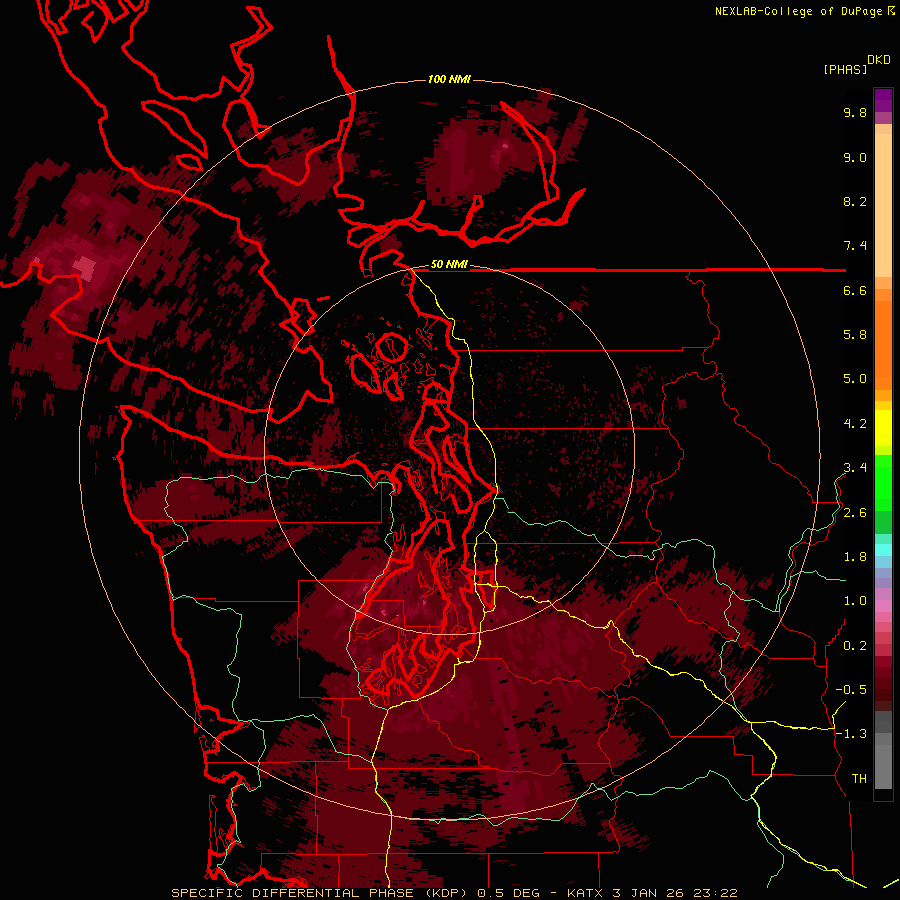Click the 4.2 legend value
The image size is (900, 900).
click(x=855, y=424)
